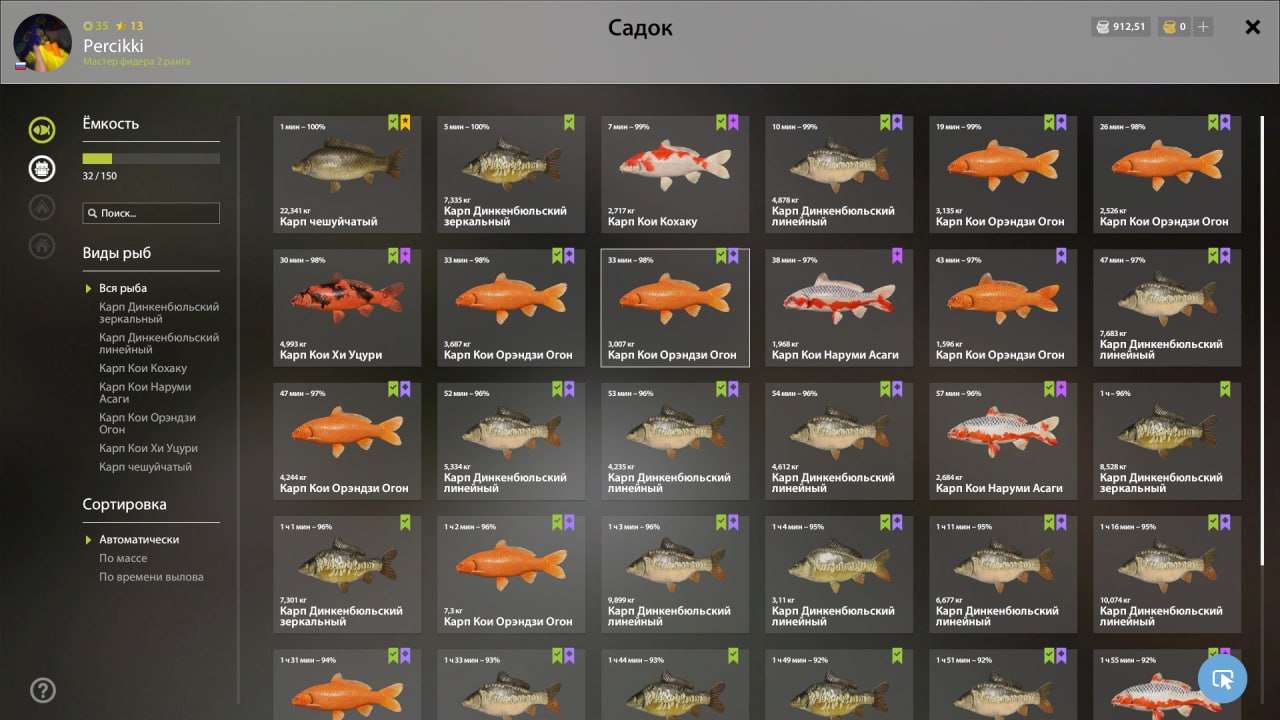Image resolution: width=1280 pixels, height=720 pixels.
Task: Filter by Карп Кои Кохаку species
Action: coord(143,368)
